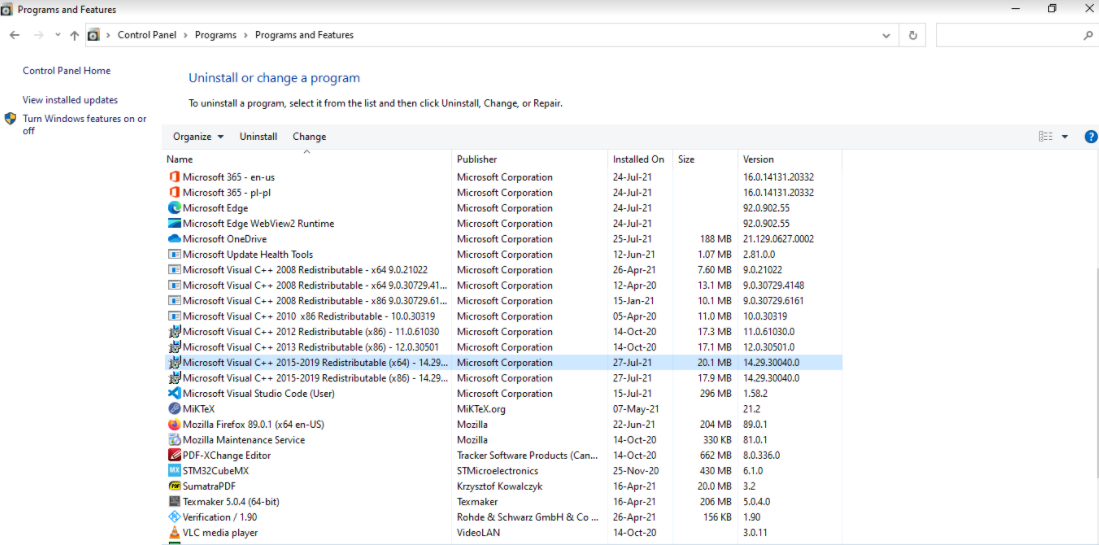
Task: Click the Mozilla Maintenance Service icon
Action: (x=175, y=440)
